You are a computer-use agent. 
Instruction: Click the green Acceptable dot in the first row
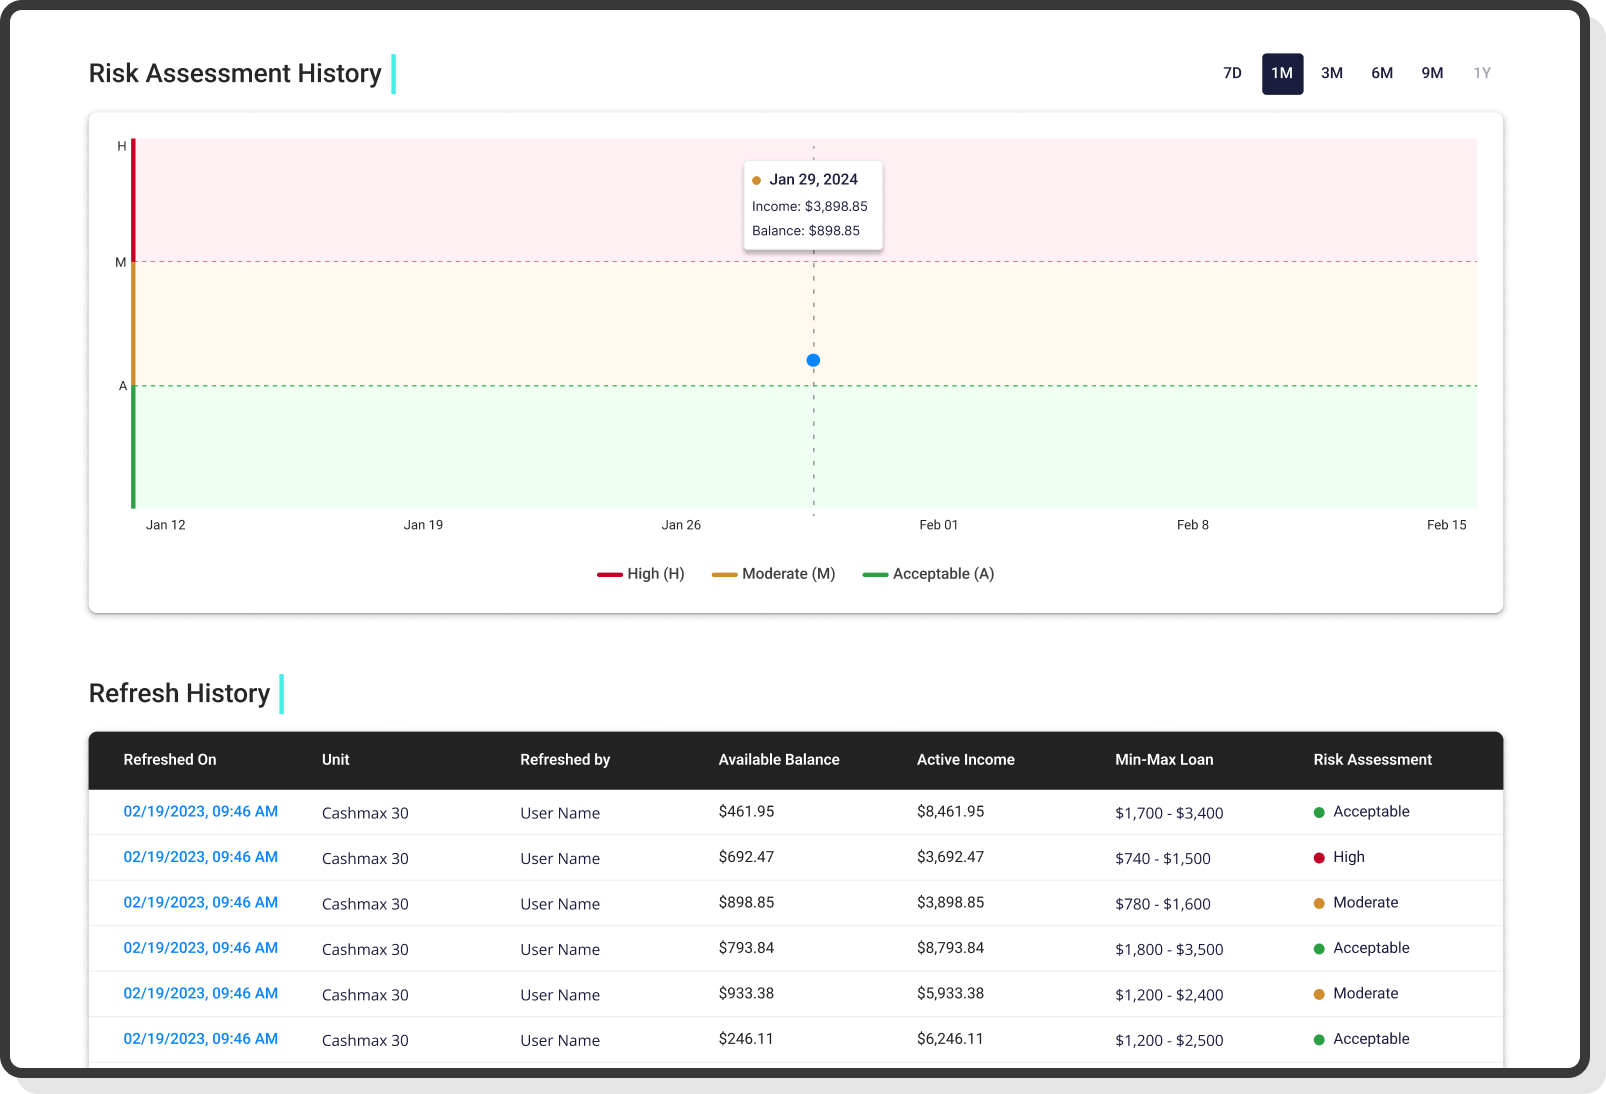(x=1320, y=811)
